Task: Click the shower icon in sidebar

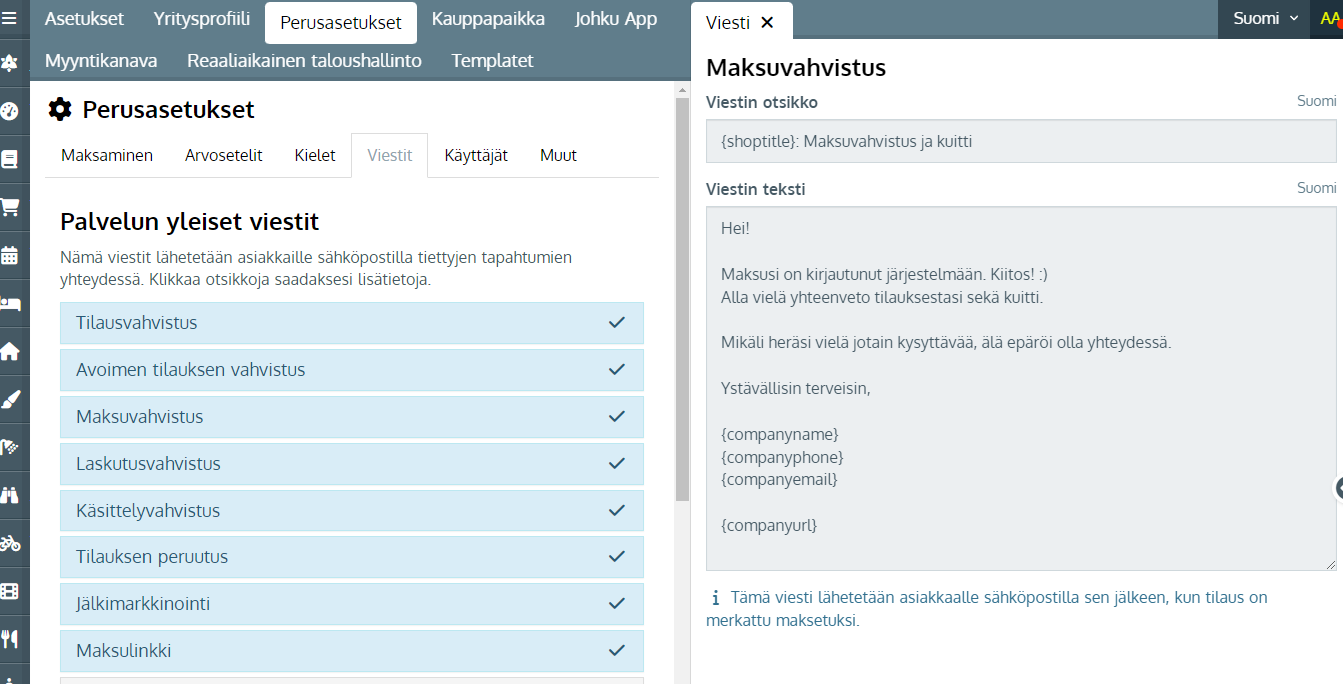Action: (10, 447)
